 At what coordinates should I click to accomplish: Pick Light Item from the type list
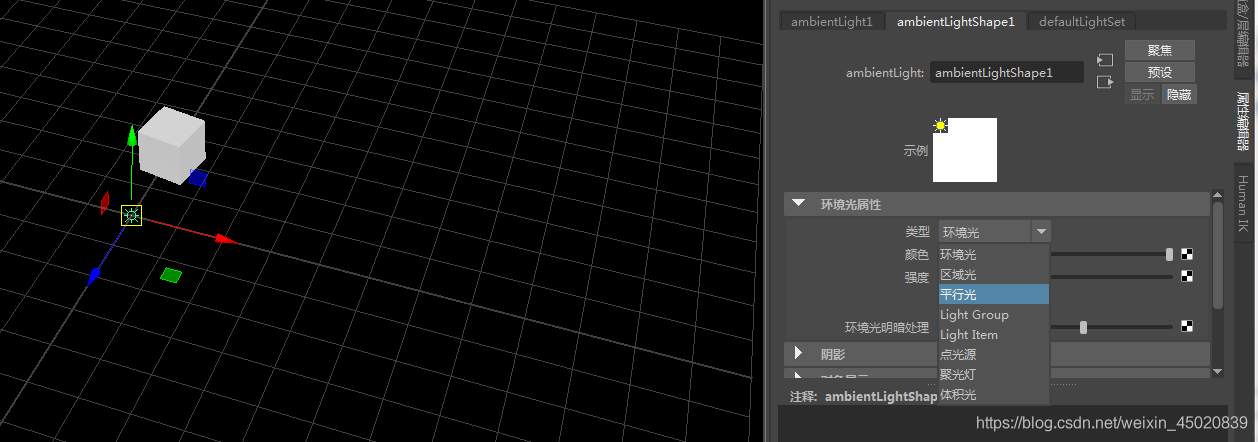(x=993, y=334)
